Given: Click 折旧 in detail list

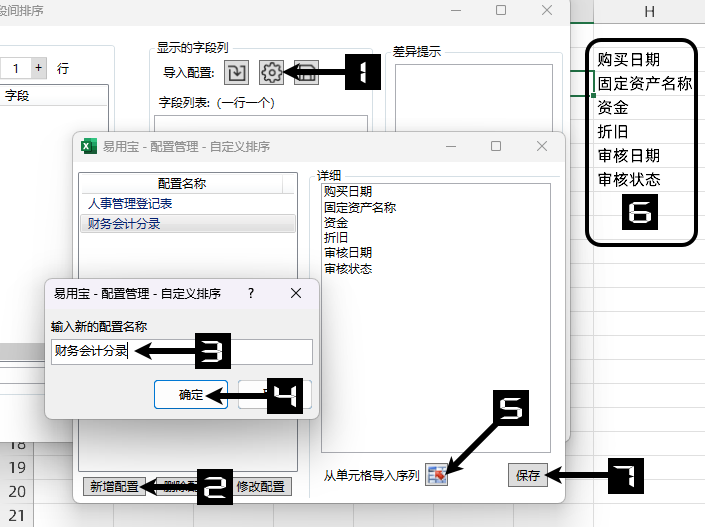Looking at the screenshot, I should click(x=336, y=237).
